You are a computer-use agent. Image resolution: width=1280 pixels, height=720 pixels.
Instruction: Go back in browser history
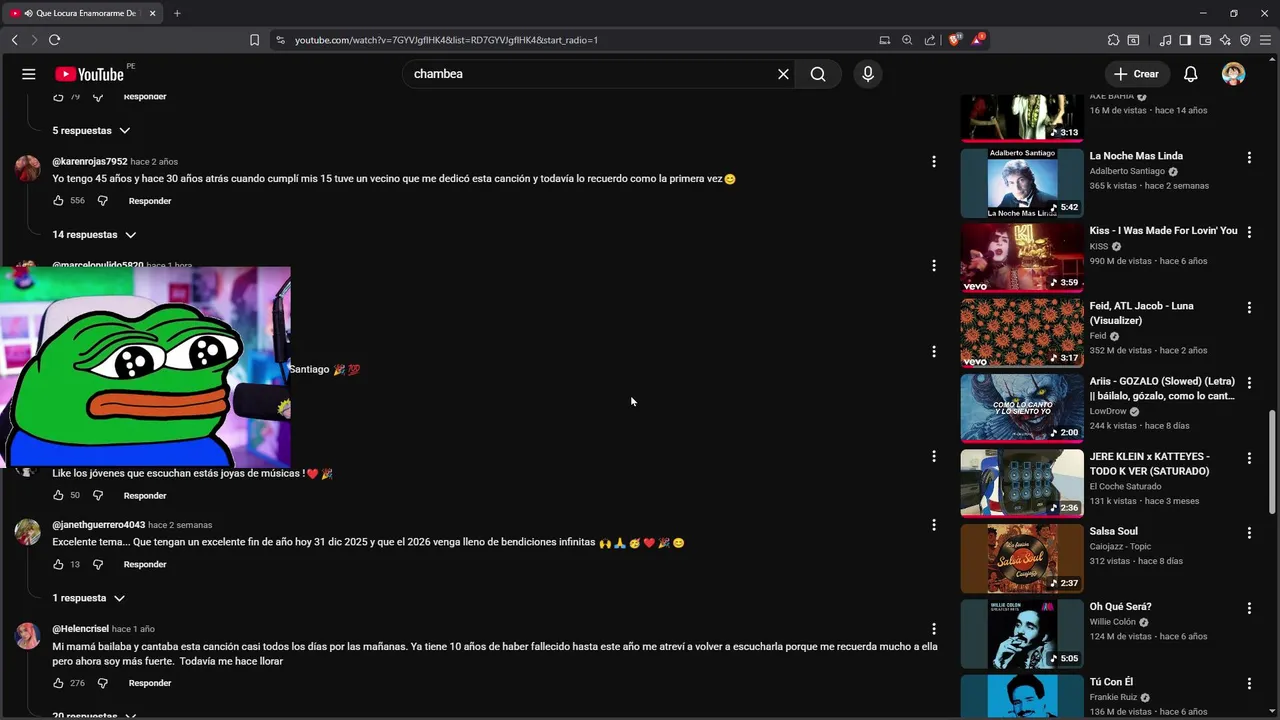(x=15, y=40)
